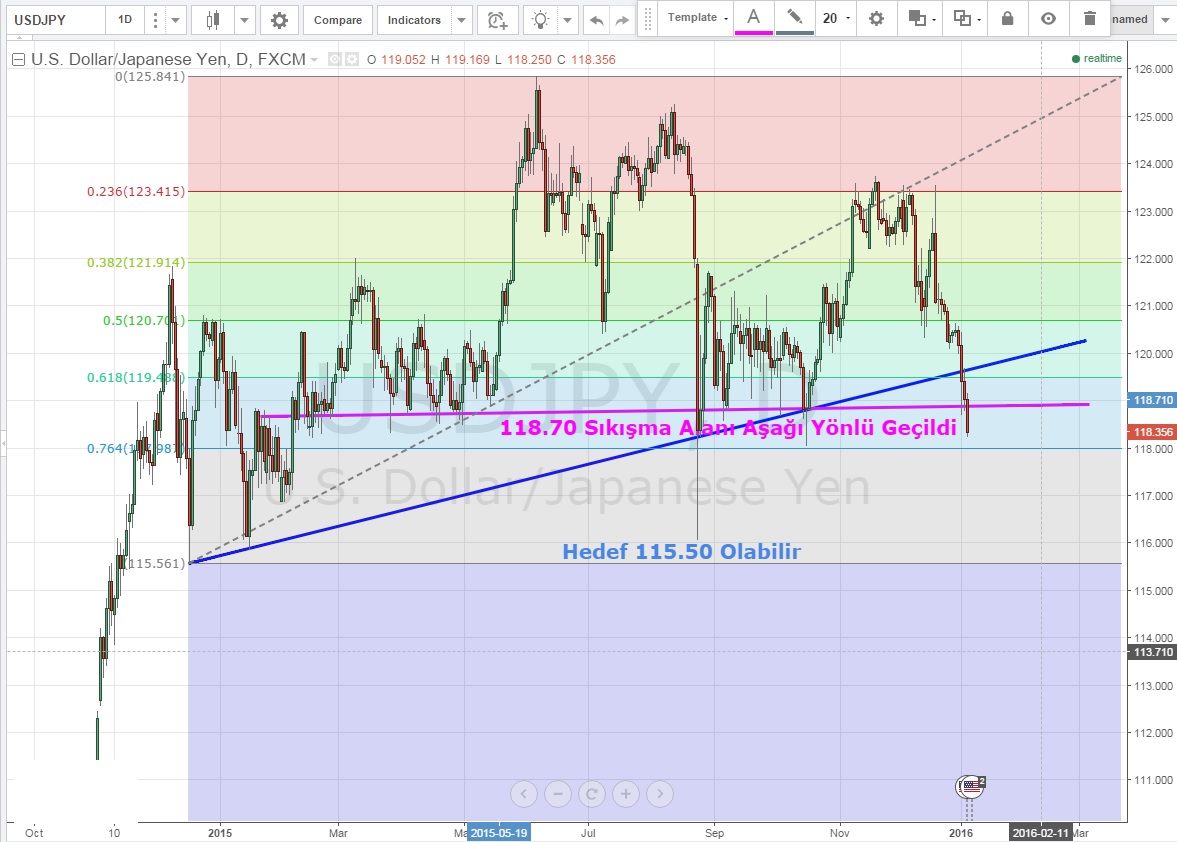Change the magenta text color swatch
1177x842 pixels.
754,18
